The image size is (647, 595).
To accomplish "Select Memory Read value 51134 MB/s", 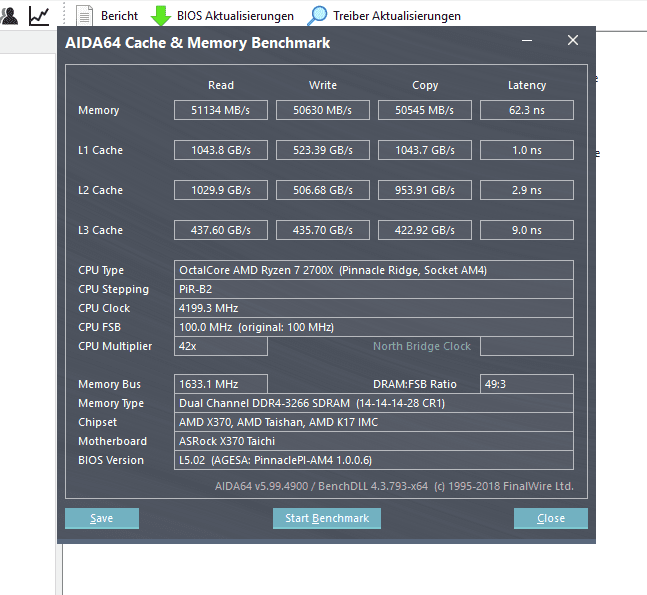I will pos(221,110).
